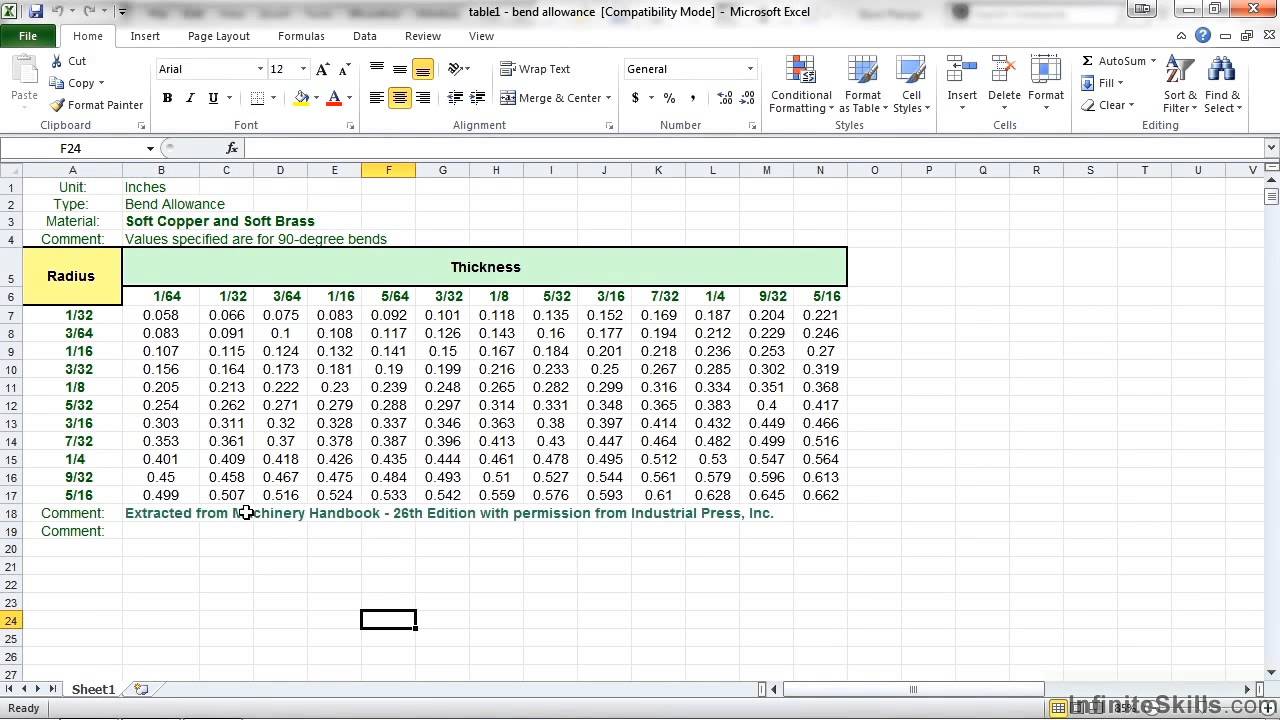The height and width of the screenshot is (720, 1280).
Task: Switch to the View tab
Action: pos(481,36)
